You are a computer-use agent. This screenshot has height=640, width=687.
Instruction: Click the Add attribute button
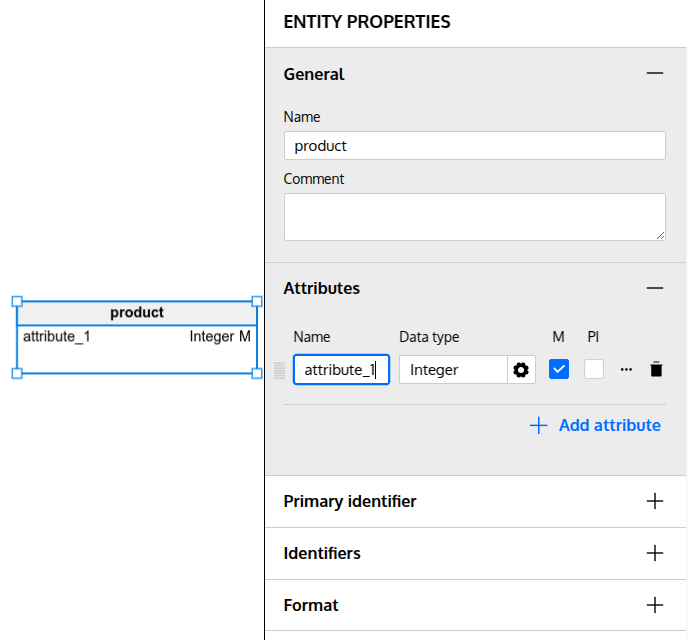pyautogui.click(x=595, y=425)
